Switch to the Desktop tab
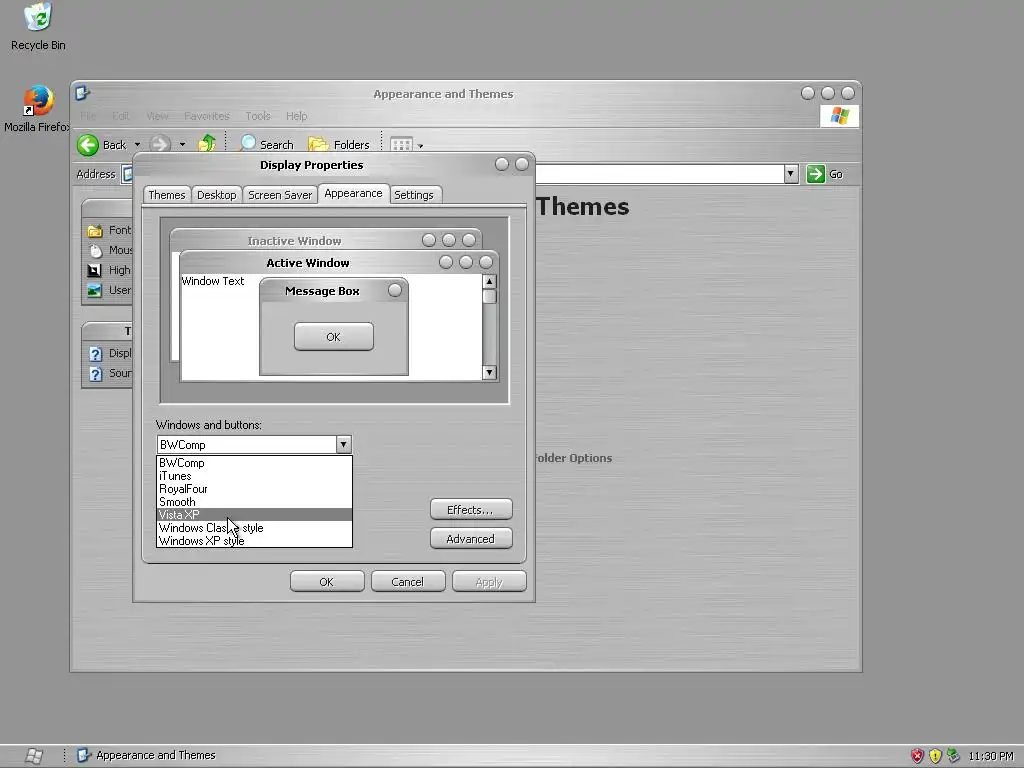Image resolution: width=1024 pixels, height=768 pixels. (217, 195)
